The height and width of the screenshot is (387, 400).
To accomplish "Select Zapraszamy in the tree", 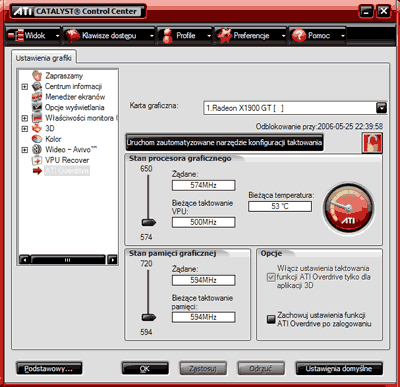I will pyautogui.click(x=64, y=76).
